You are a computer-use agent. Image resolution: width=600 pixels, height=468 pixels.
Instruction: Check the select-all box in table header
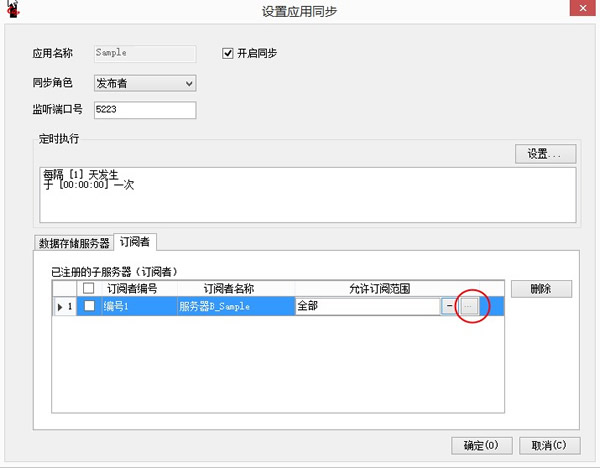89,289
